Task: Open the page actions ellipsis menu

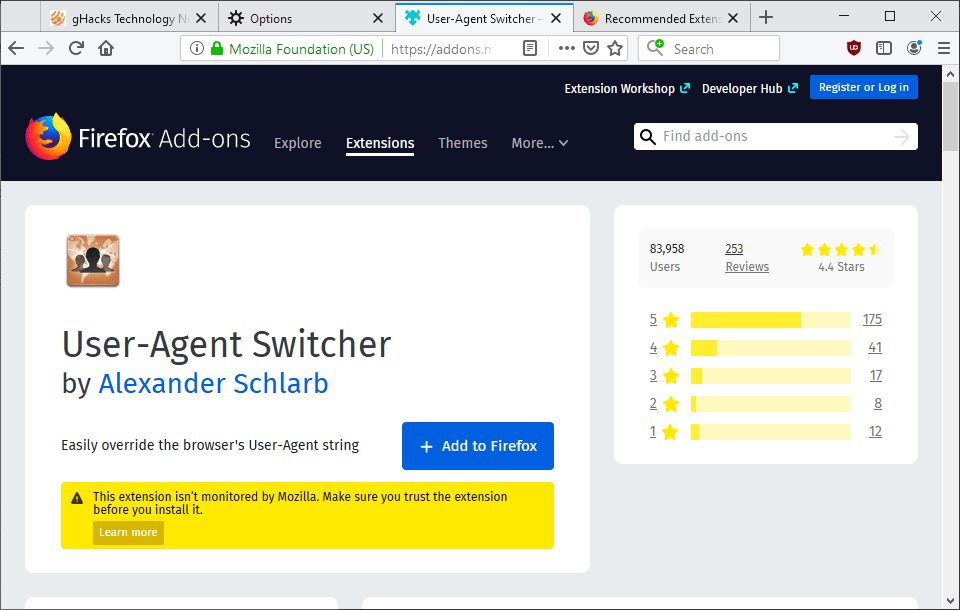Action: pos(566,47)
